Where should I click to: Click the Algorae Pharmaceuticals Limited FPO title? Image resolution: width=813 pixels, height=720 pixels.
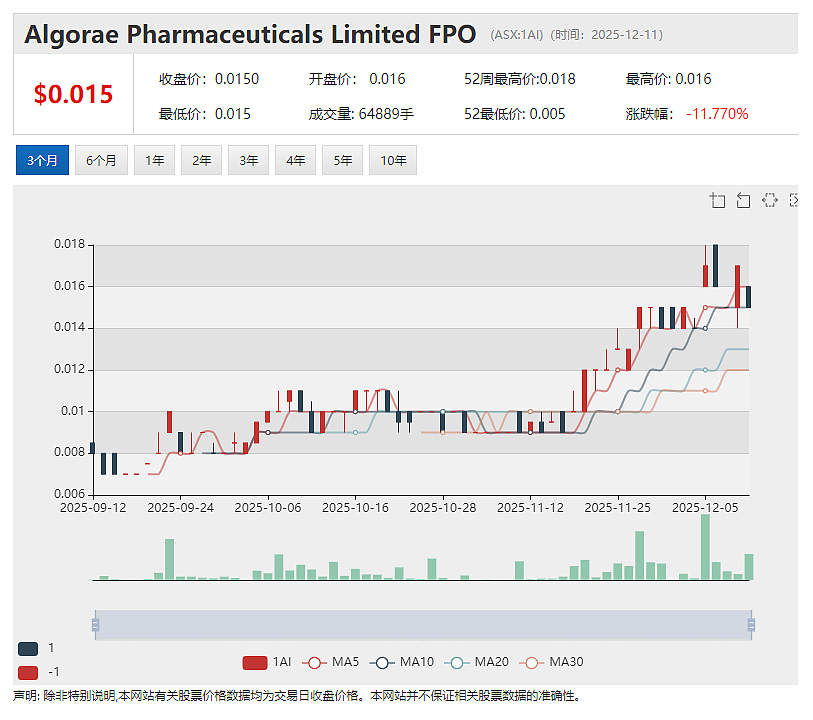coord(250,35)
